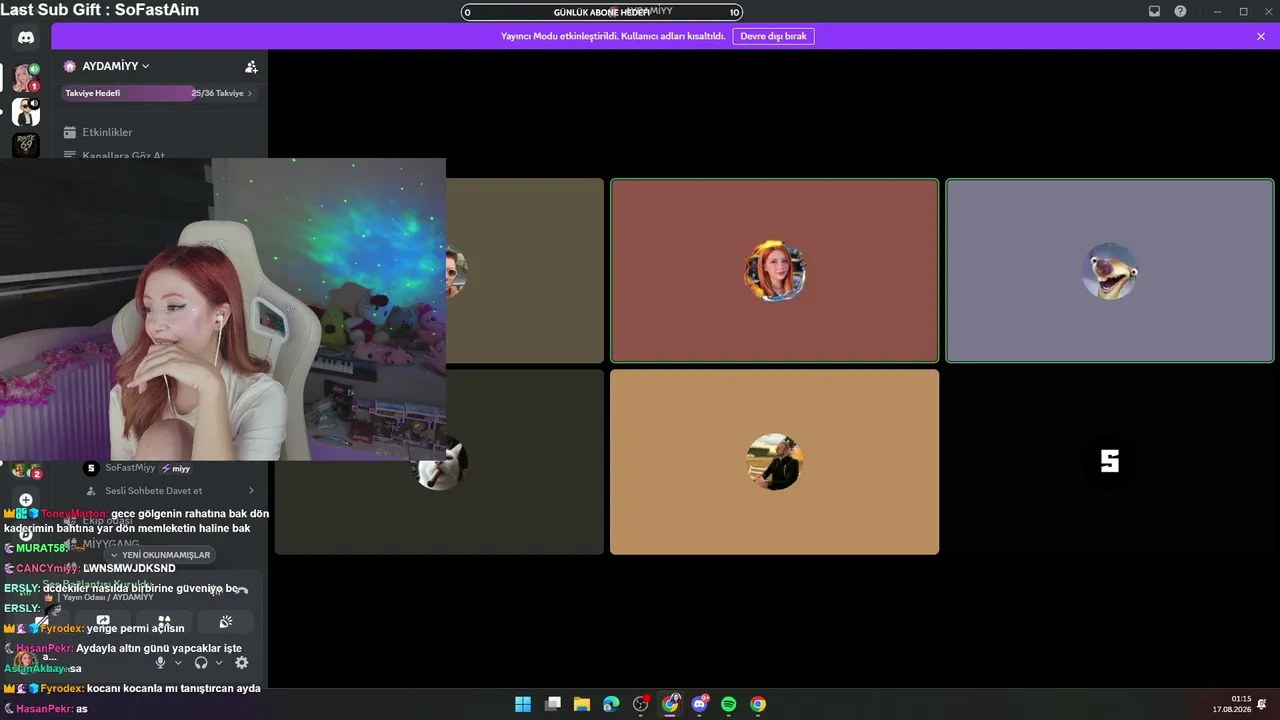Open Discord user settings gear
This screenshot has width=1280, height=720.
(x=241, y=662)
